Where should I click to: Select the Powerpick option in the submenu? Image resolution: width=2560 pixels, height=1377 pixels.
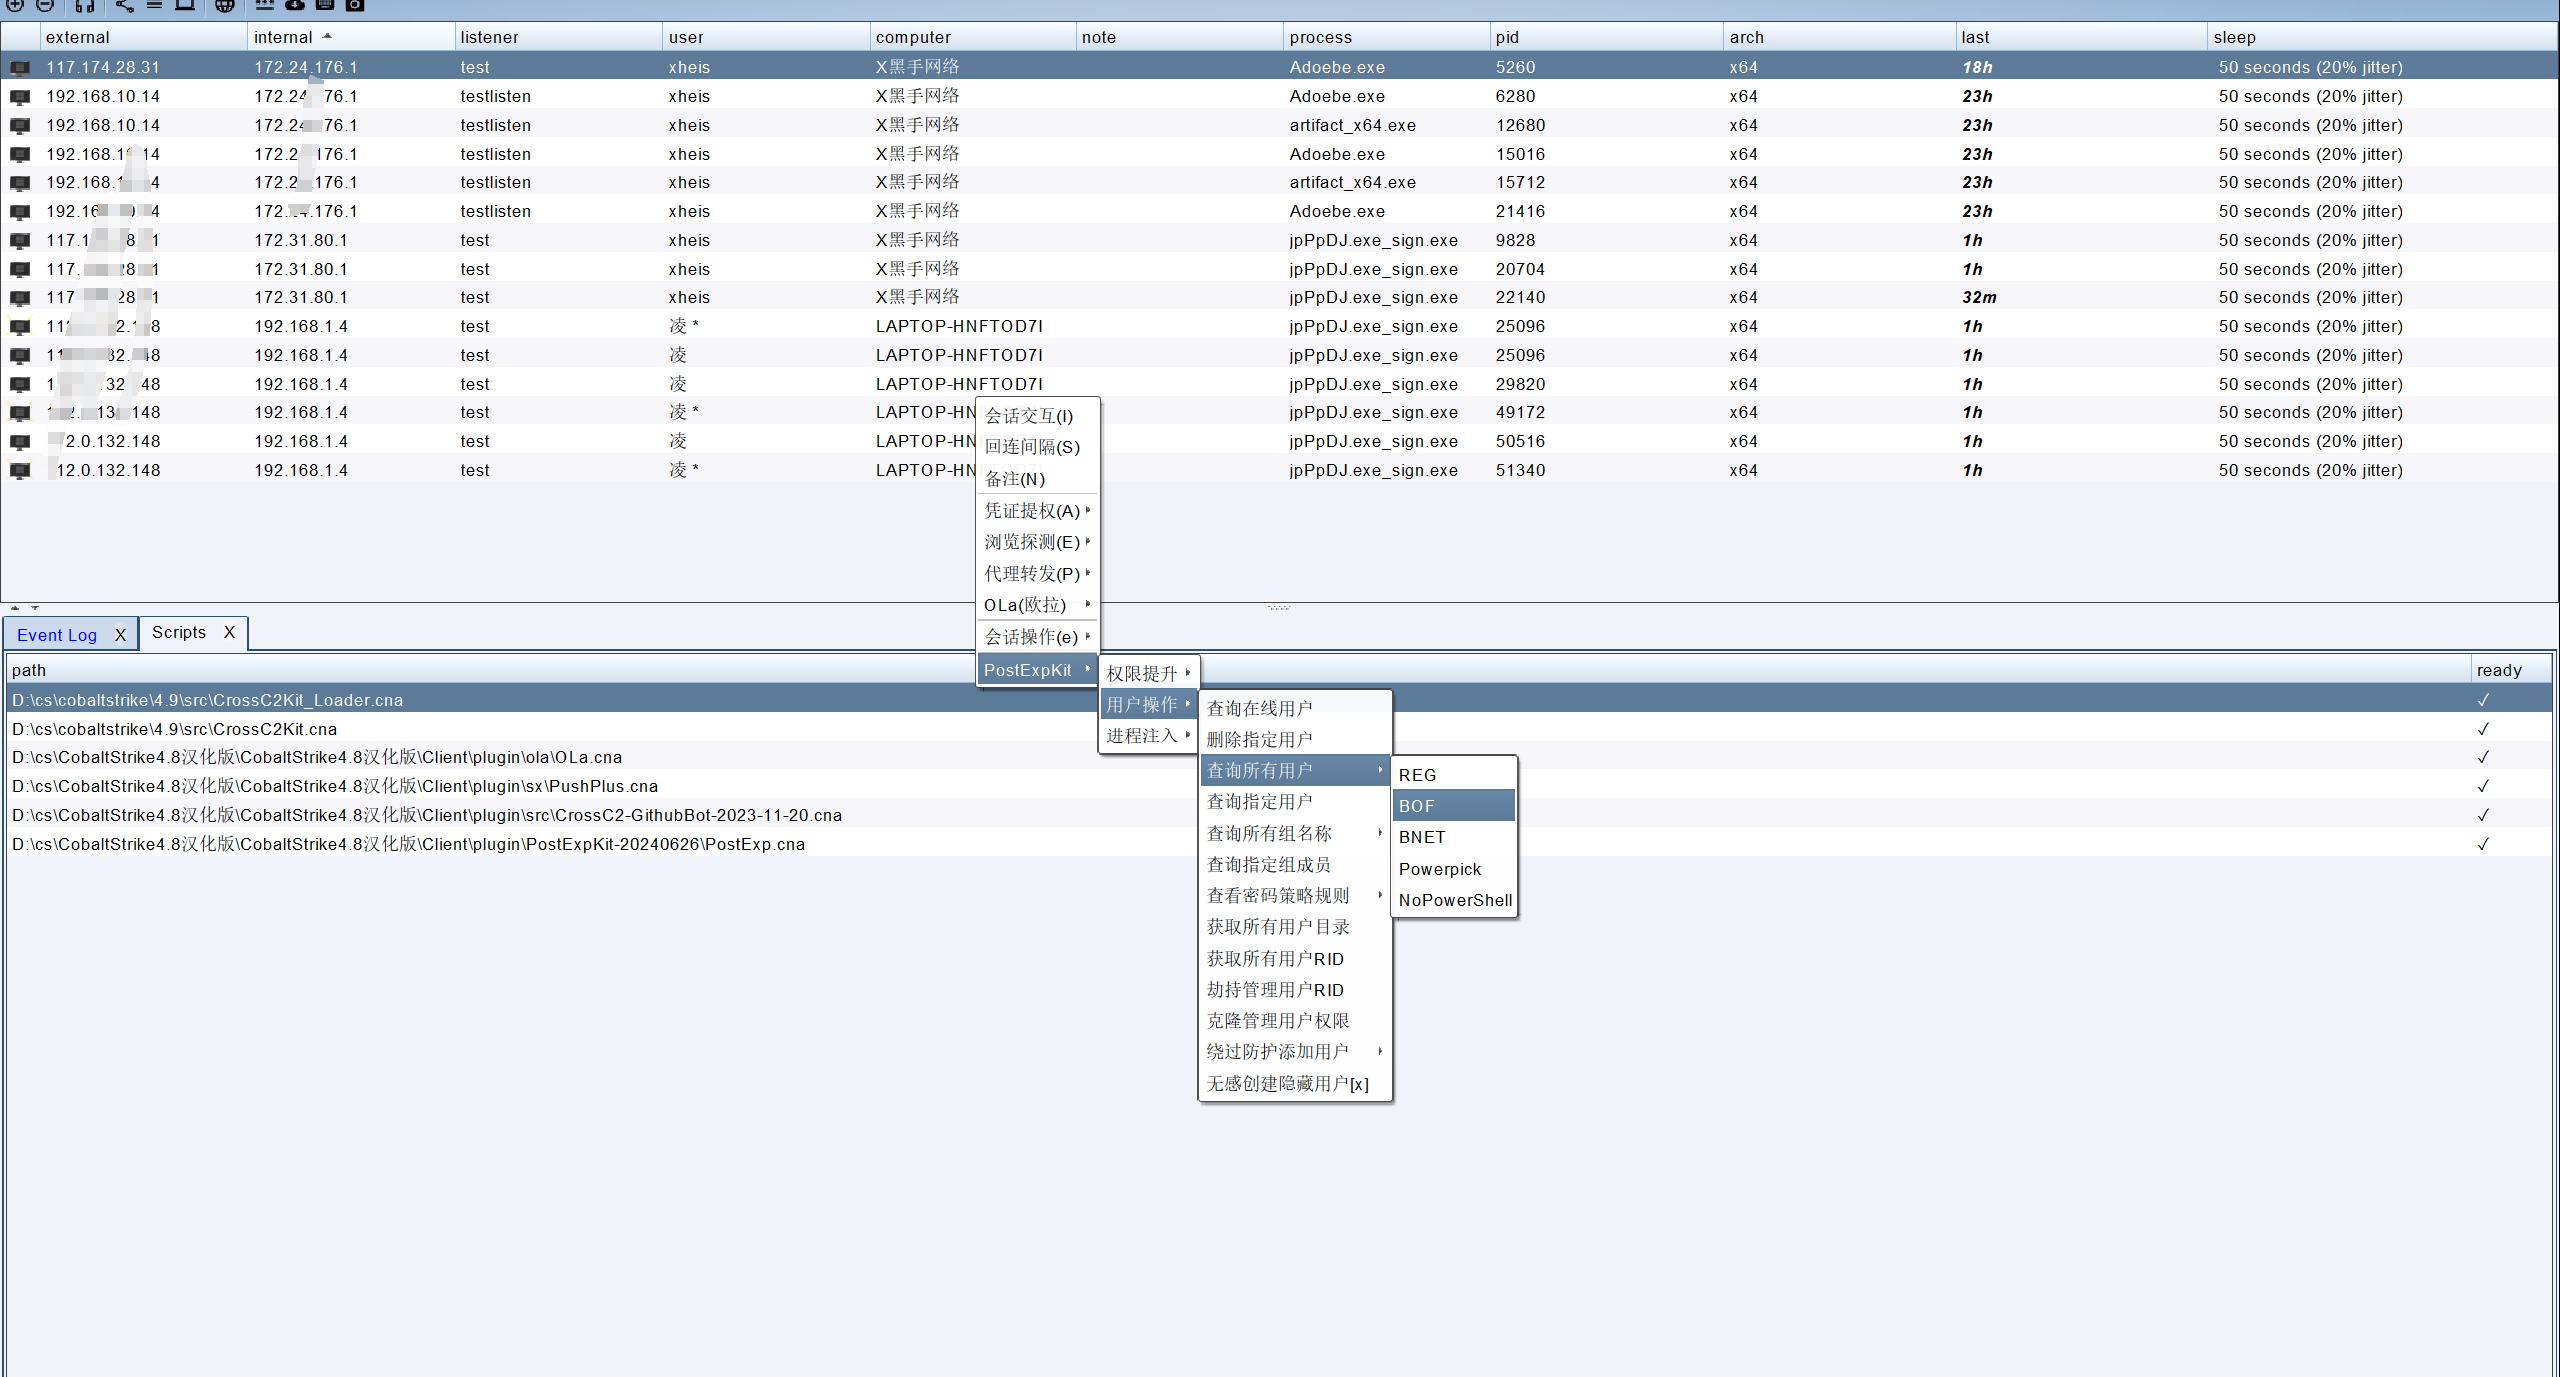(x=1454, y=869)
